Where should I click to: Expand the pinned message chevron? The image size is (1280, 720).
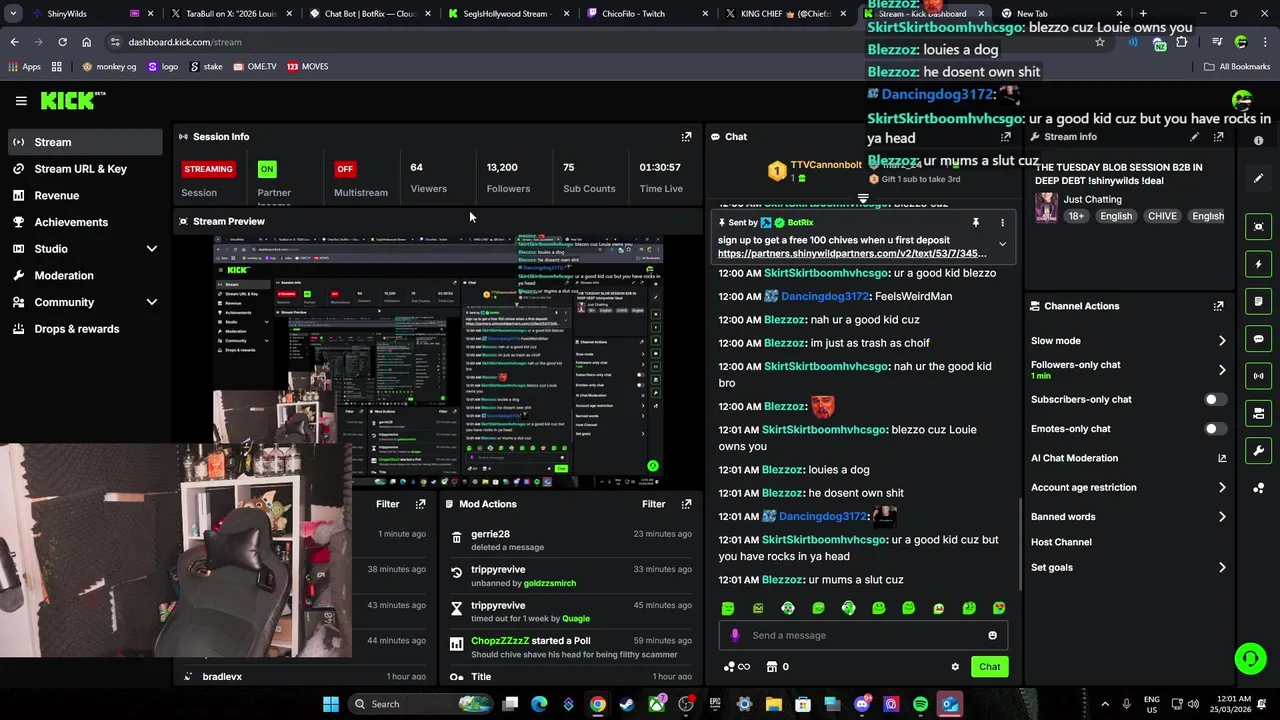pyautogui.click(x=1002, y=245)
